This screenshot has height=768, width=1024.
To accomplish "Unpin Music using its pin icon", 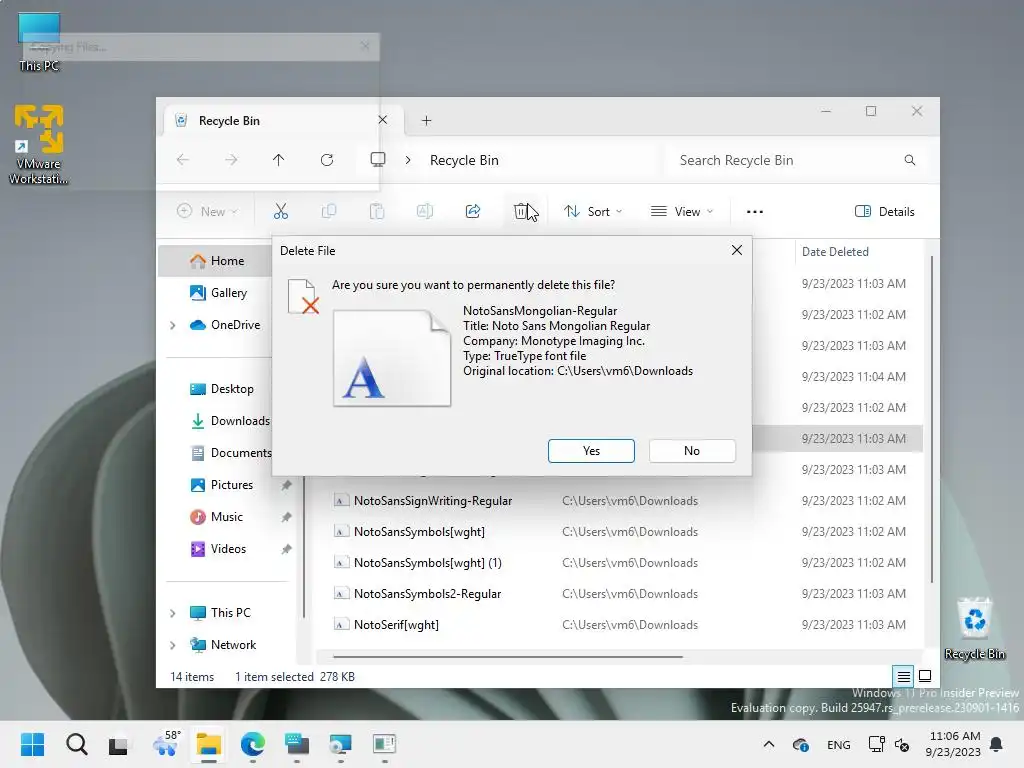I will pyautogui.click(x=286, y=517).
